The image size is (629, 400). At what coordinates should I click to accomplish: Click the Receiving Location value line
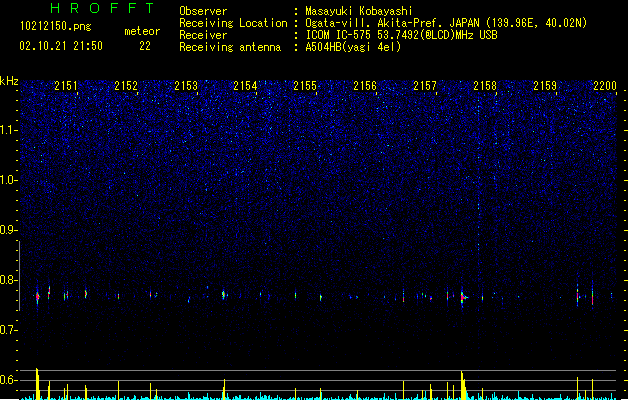(x=446, y=23)
